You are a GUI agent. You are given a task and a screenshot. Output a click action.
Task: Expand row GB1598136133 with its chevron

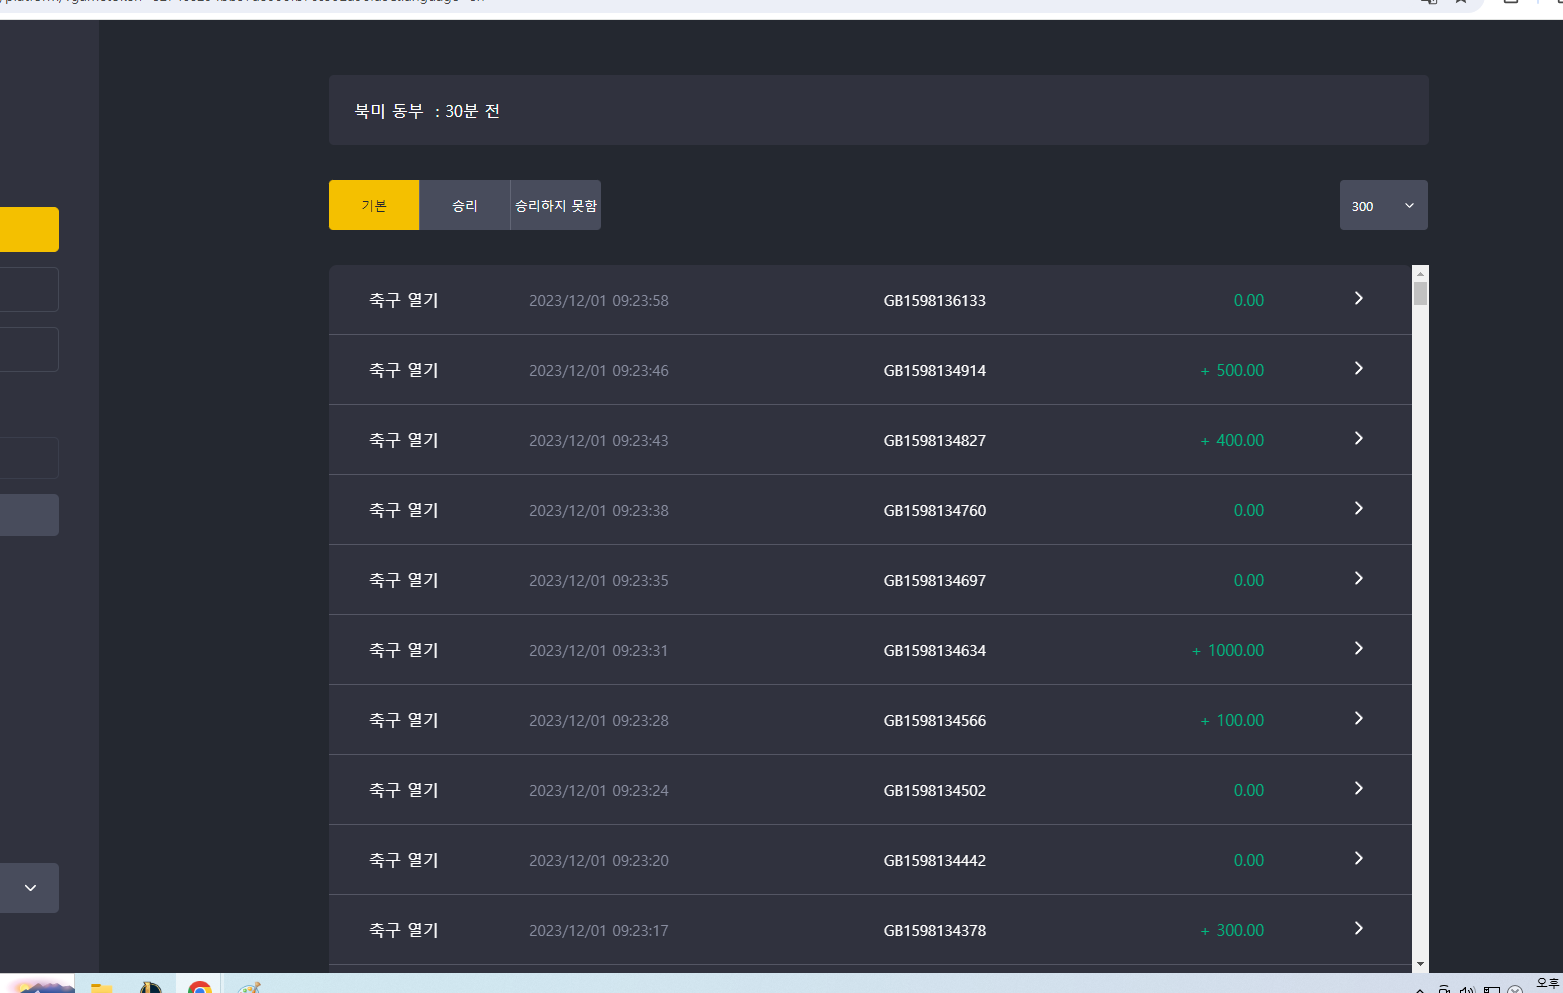tap(1359, 298)
